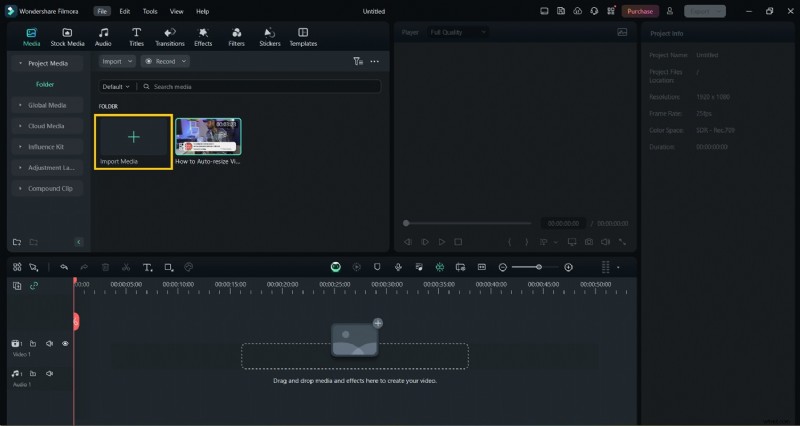Open the Transitions tab
Screen dimensions: 800x426
tap(169, 37)
